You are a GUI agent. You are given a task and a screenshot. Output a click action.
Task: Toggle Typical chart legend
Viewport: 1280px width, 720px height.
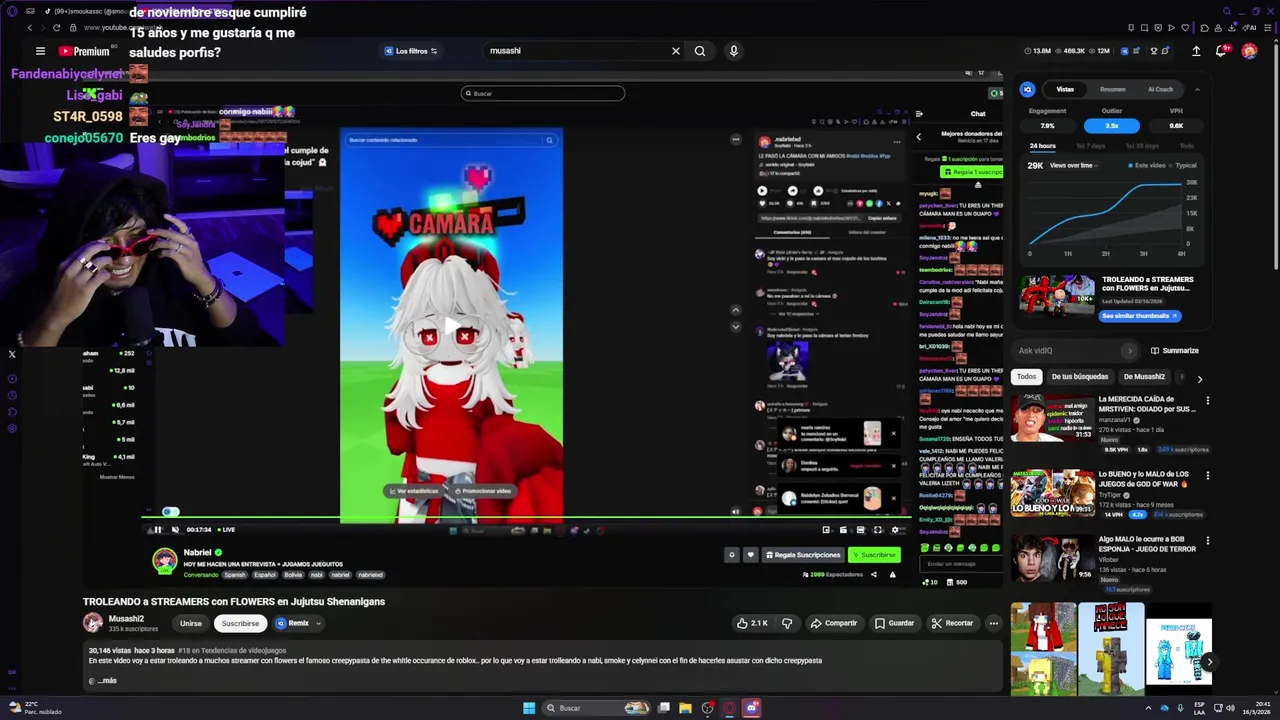click(x=1182, y=165)
